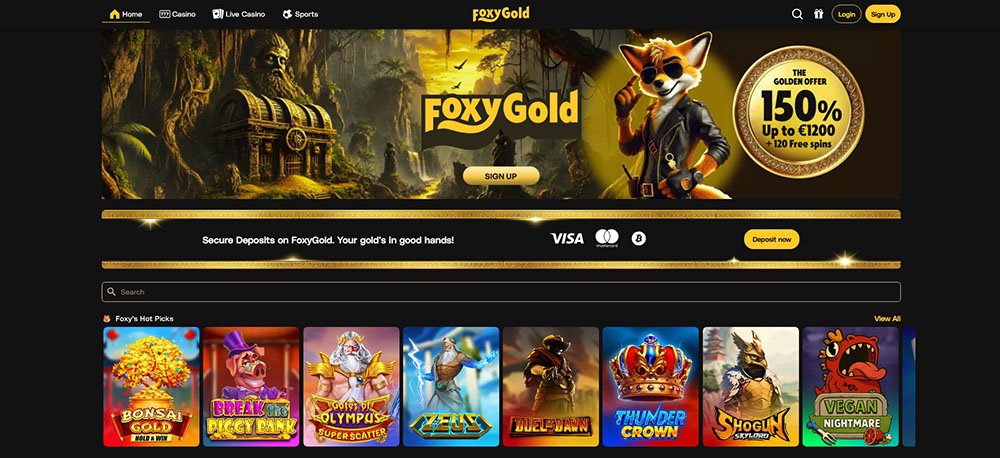Click the fox icon beside Foxy's Hot Picks
The width and height of the screenshot is (1000, 458).
point(107,319)
